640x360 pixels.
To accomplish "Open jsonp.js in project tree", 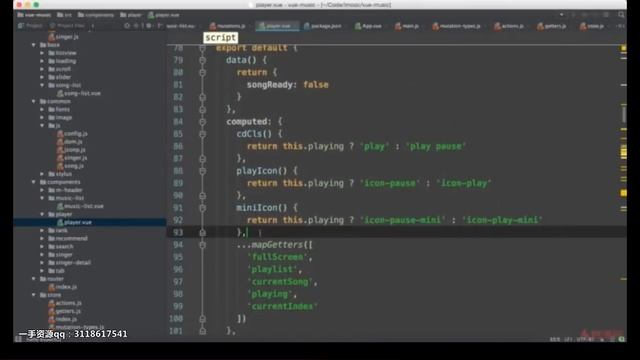I will (71, 150).
